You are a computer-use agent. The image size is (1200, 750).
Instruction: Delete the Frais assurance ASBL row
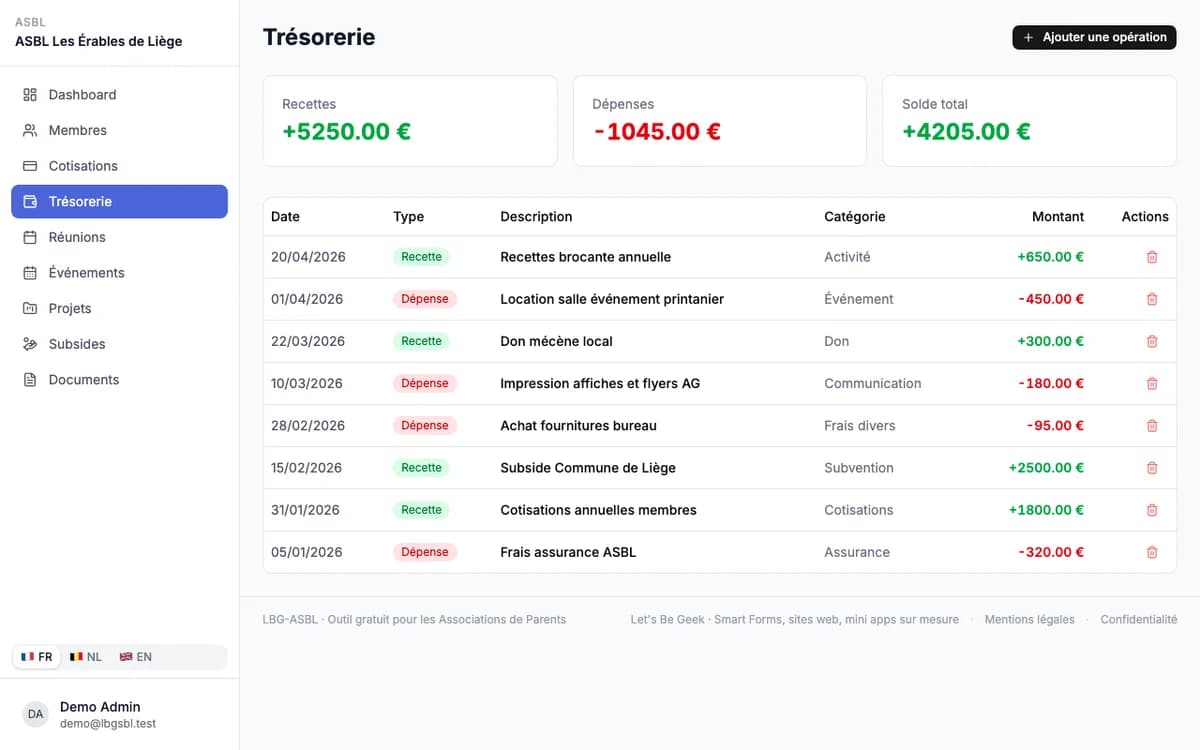coord(1152,552)
